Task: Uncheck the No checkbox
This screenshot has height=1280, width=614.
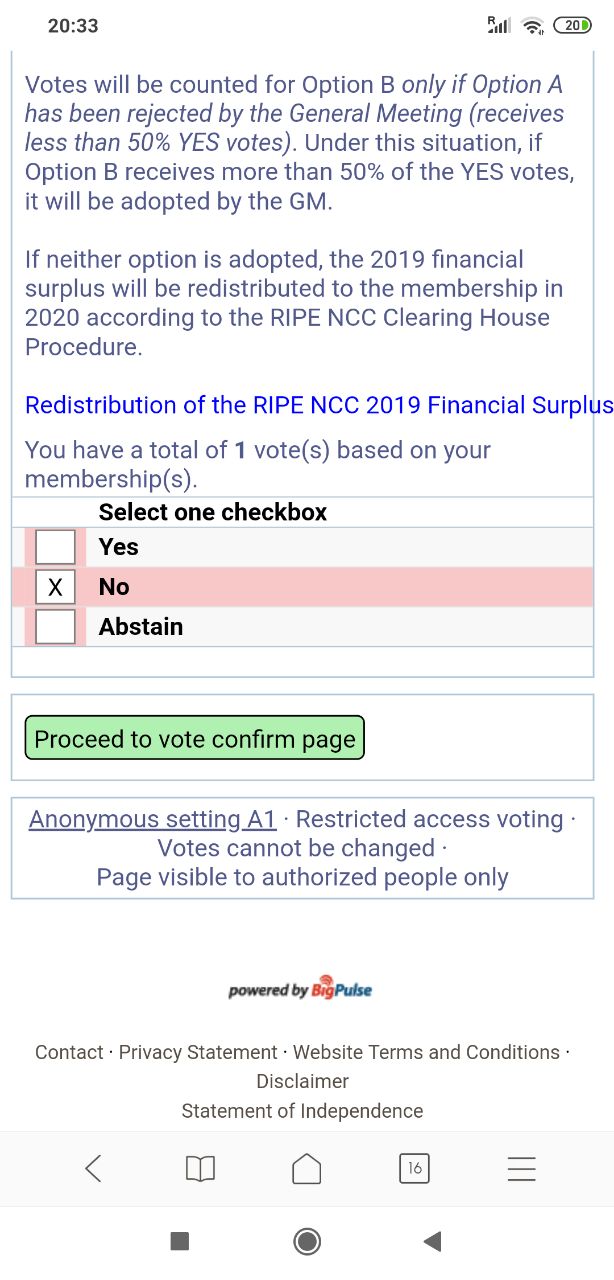Action: (55, 587)
